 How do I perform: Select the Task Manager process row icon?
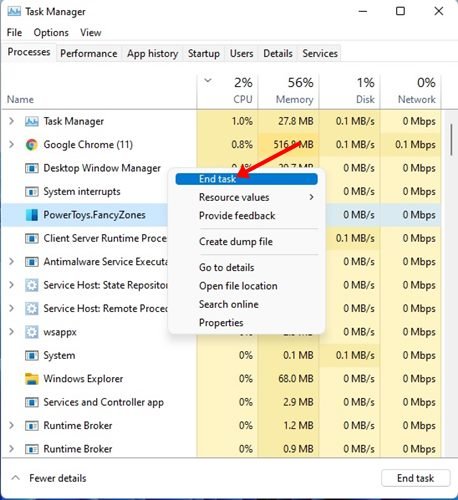click(x=31, y=121)
